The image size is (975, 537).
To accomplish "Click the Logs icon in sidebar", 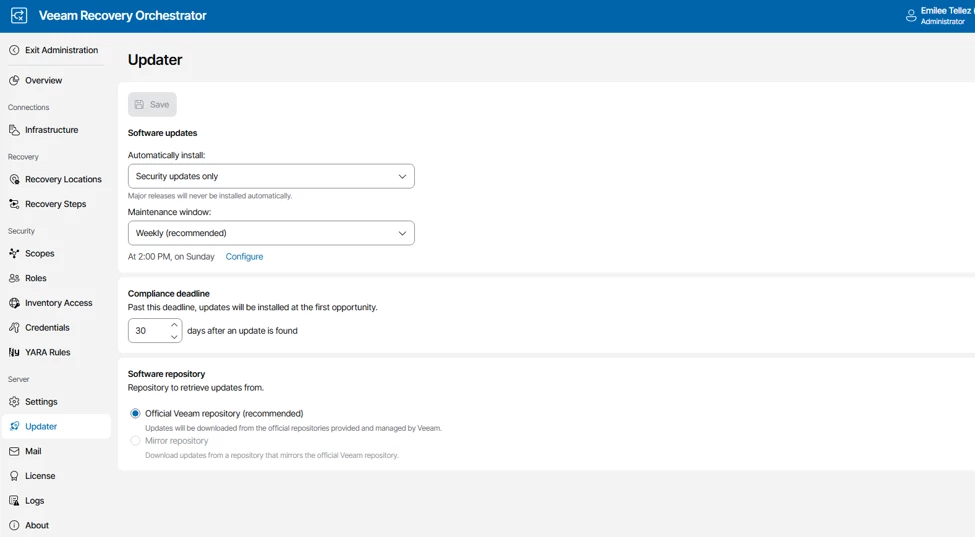I will 14,501.
